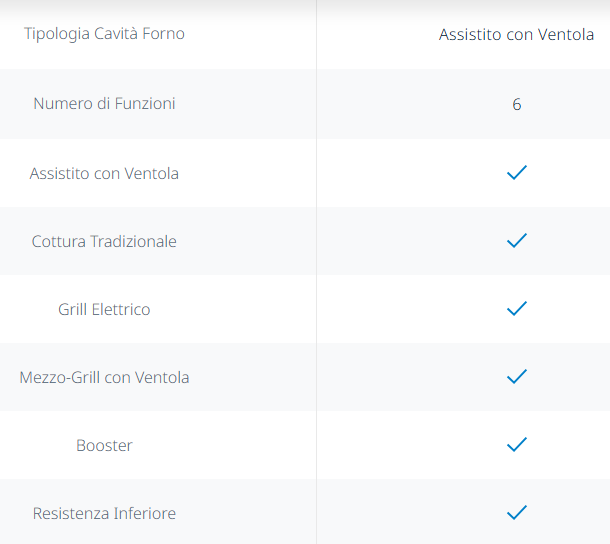Screen dimensions: 610x544
Task: Click blank area right of Grill Elettrico checkmark
Action: click(x=575, y=309)
